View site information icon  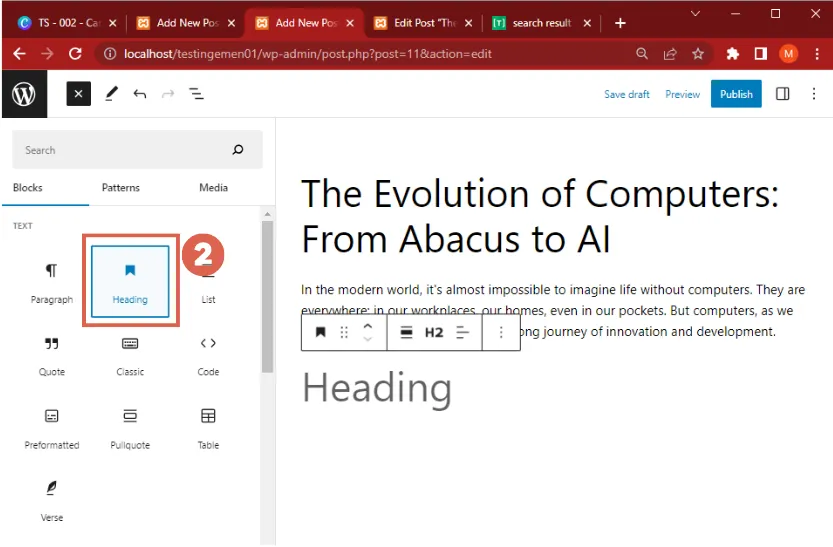[110, 54]
